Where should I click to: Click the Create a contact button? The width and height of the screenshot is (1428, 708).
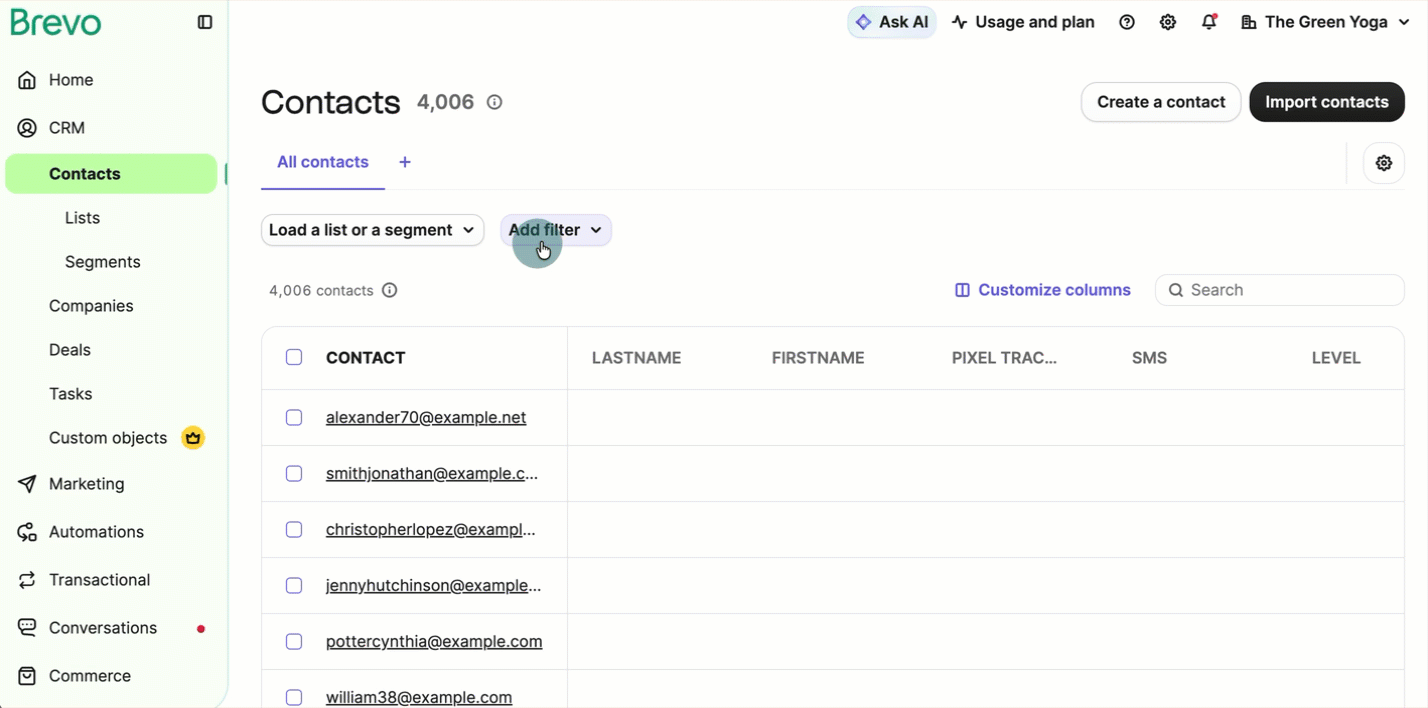1161,102
